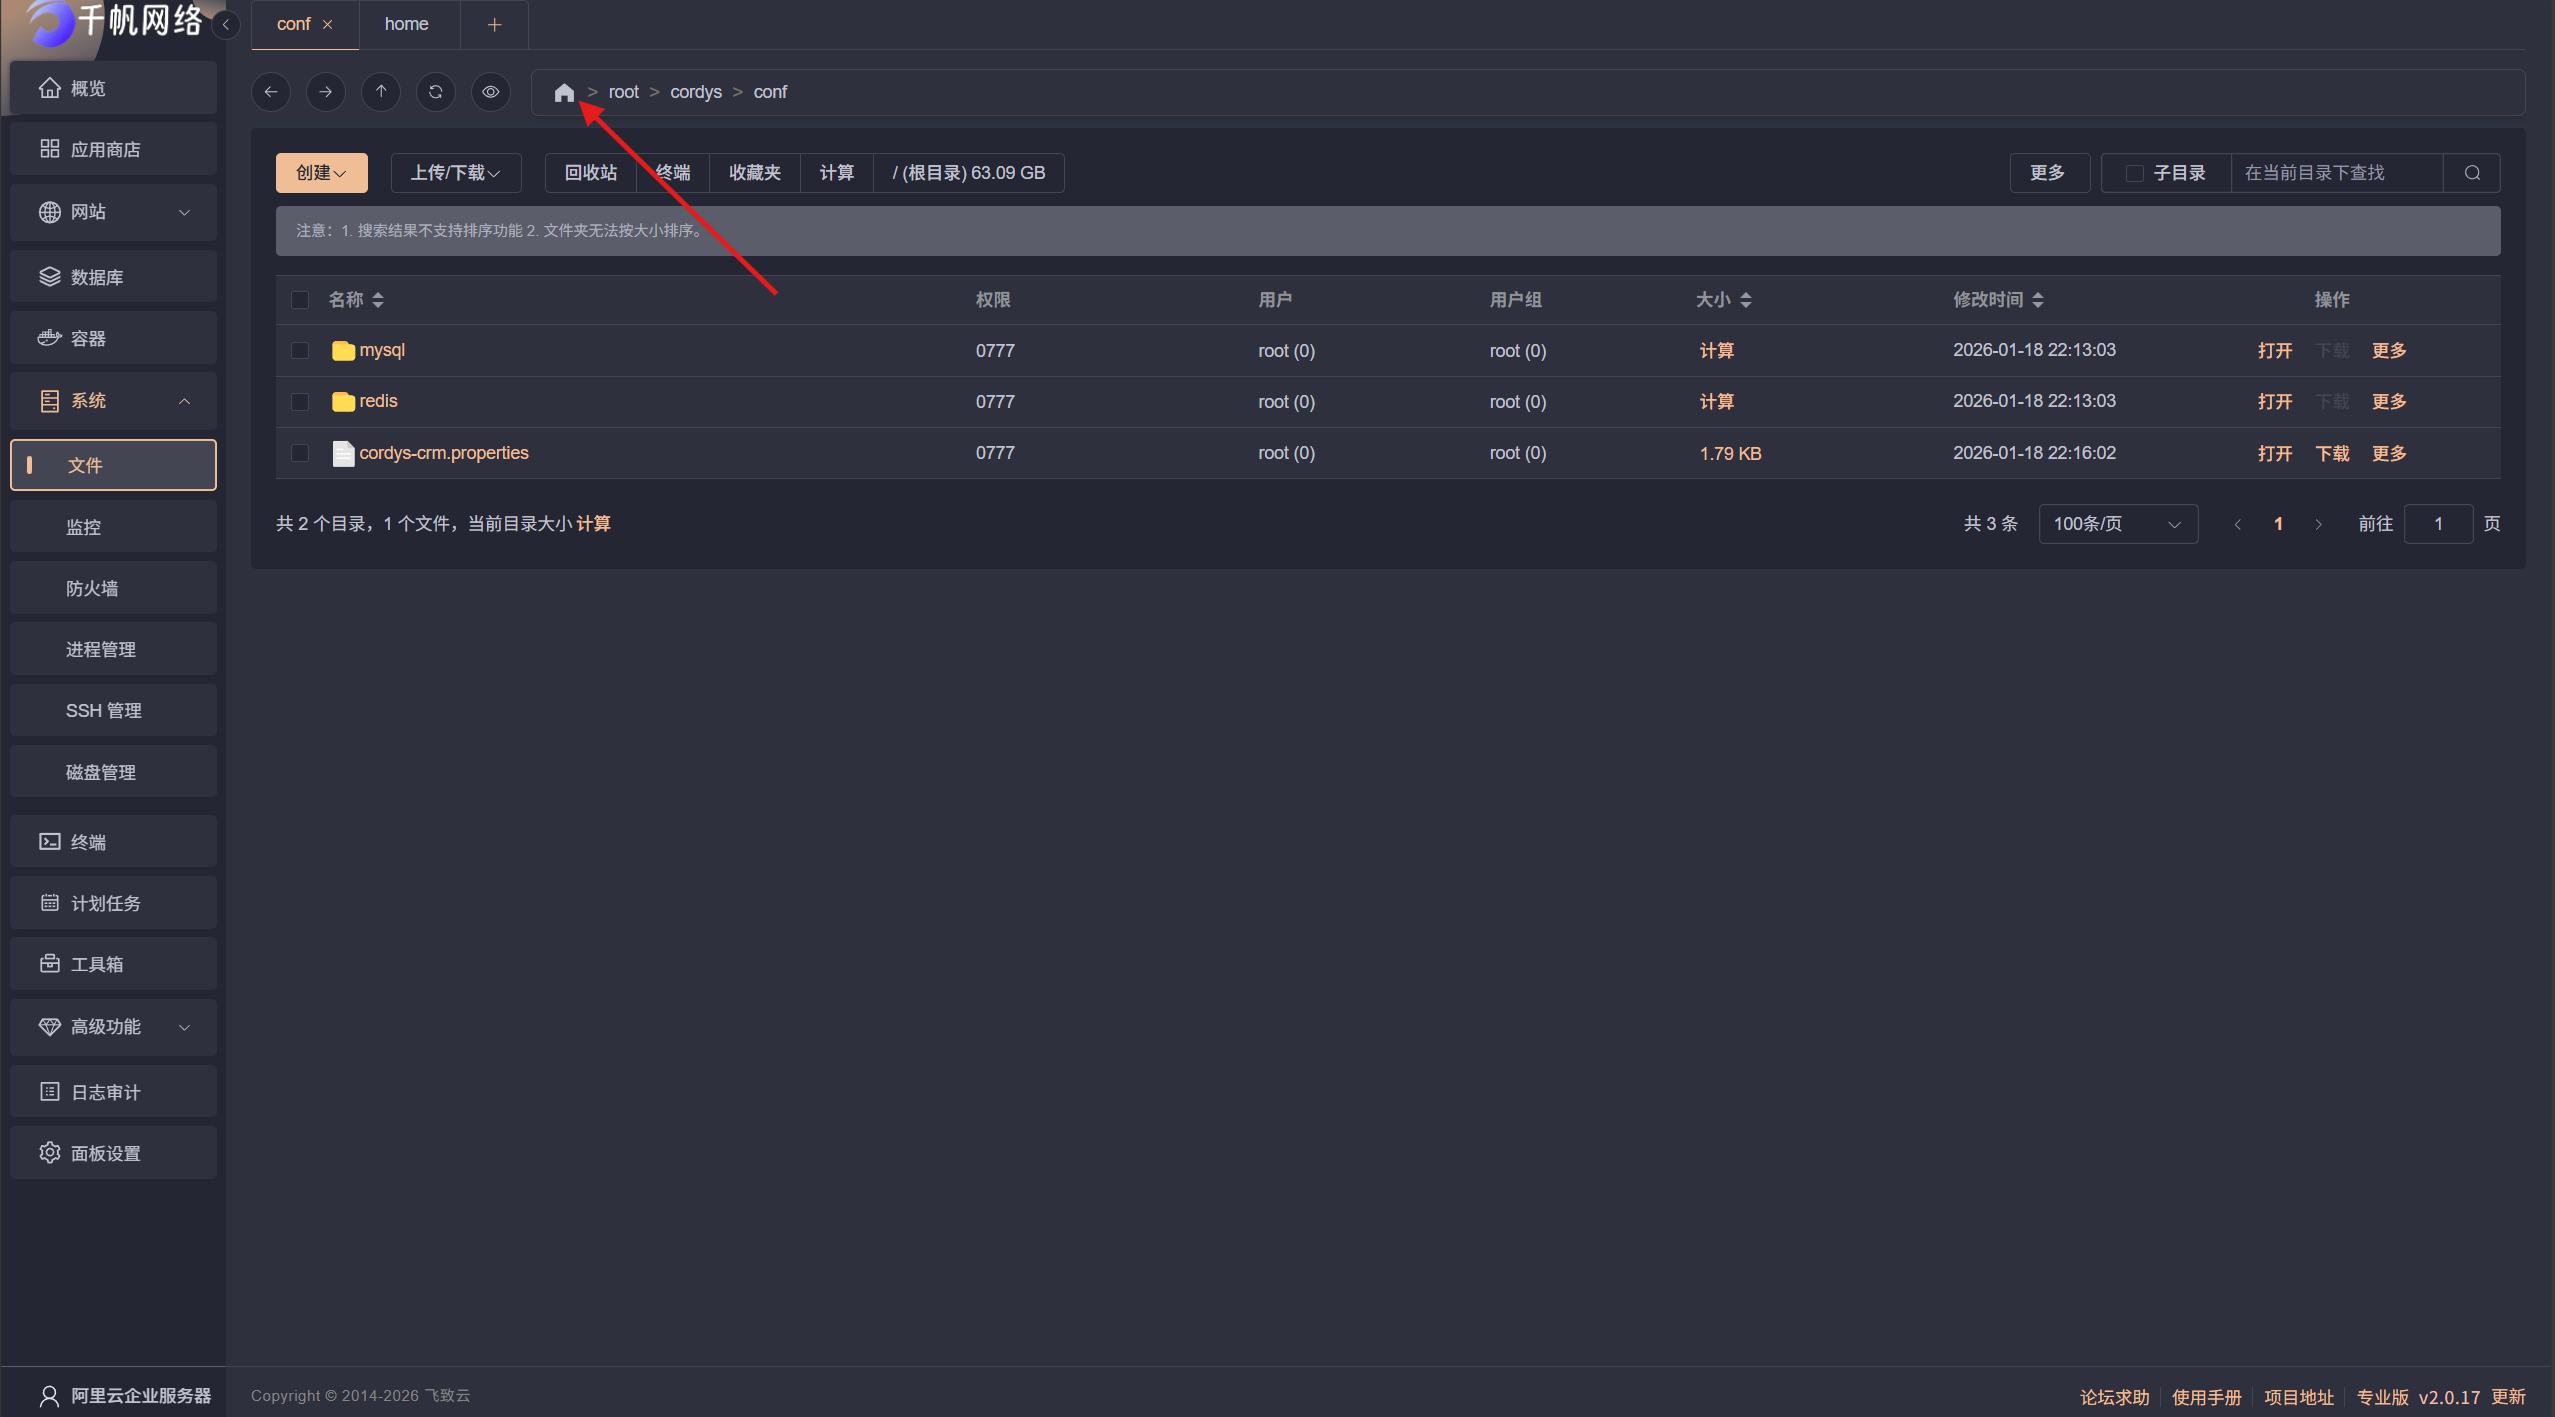
Task: Open the 创建 create dropdown
Action: coord(321,173)
